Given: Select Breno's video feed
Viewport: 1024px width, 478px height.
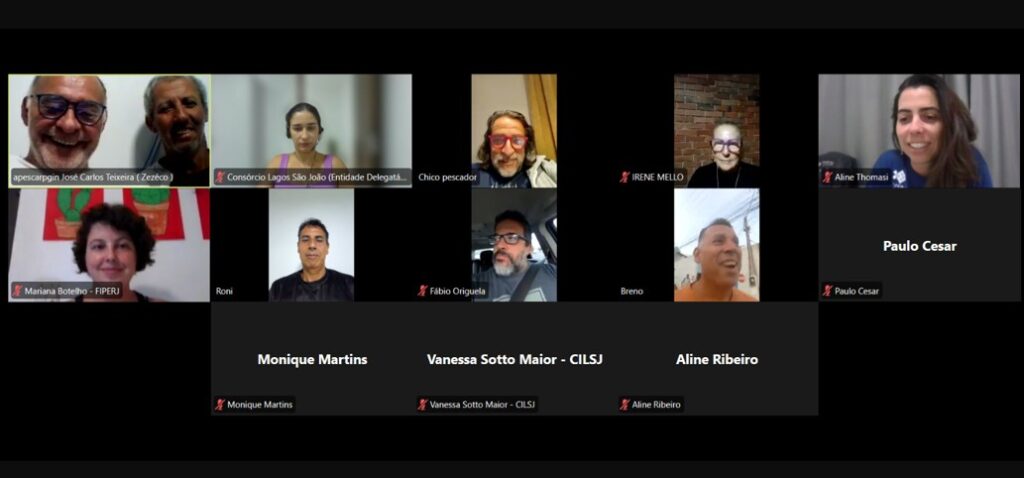Looking at the screenshot, I should click(716, 245).
